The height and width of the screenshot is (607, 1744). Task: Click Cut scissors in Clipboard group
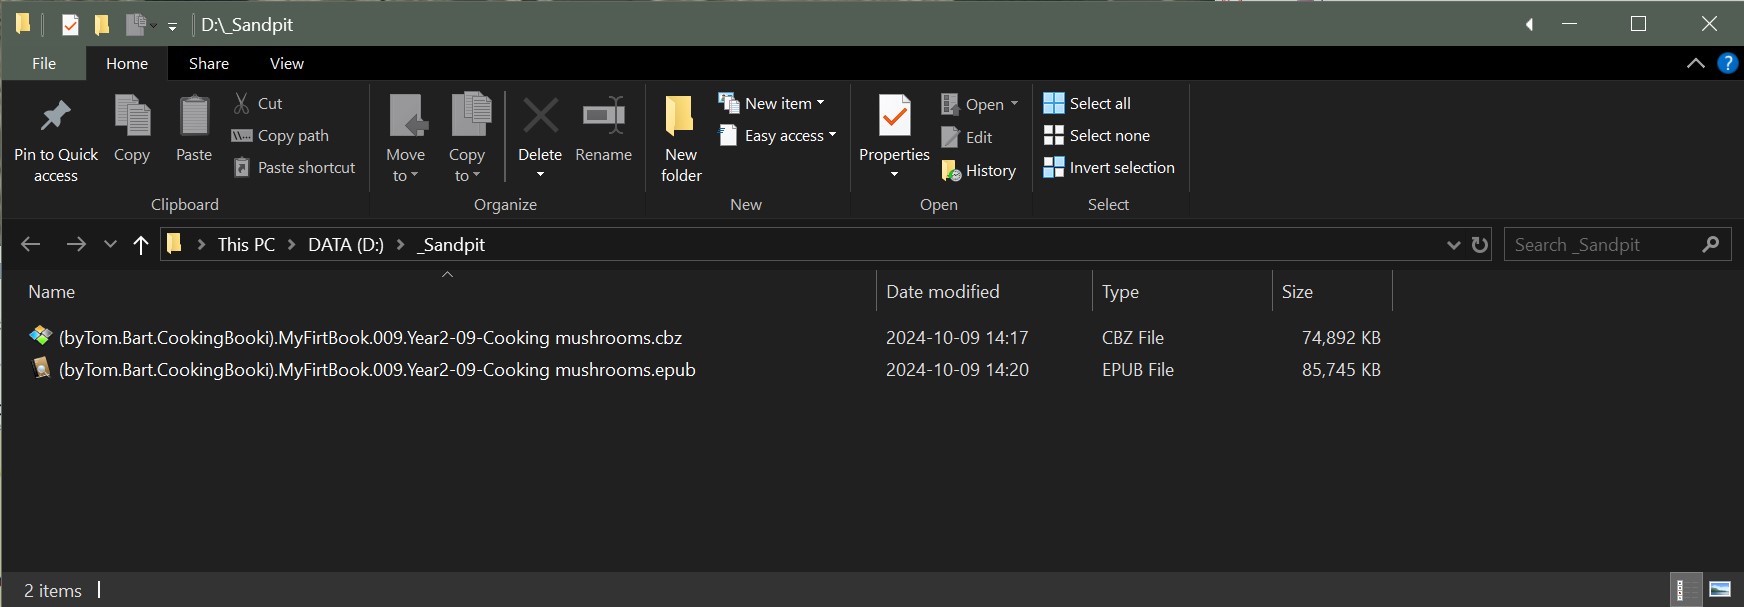pos(257,103)
